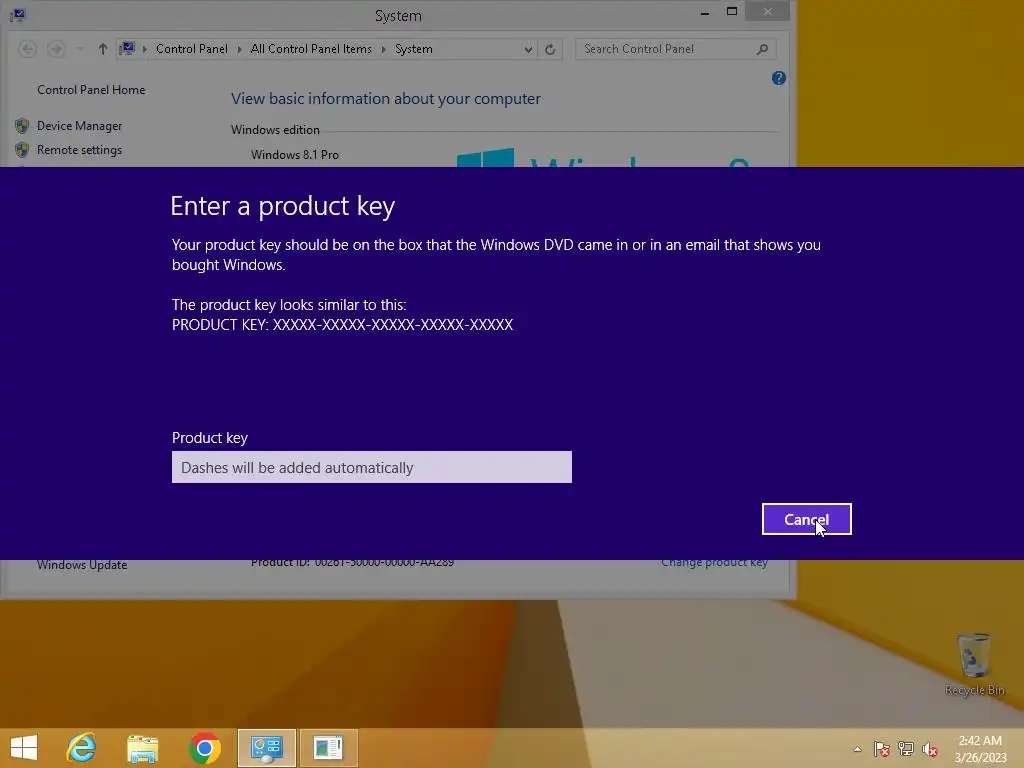Open Remote settings in System window
Screen dimensions: 1024x768
tap(79, 150)
